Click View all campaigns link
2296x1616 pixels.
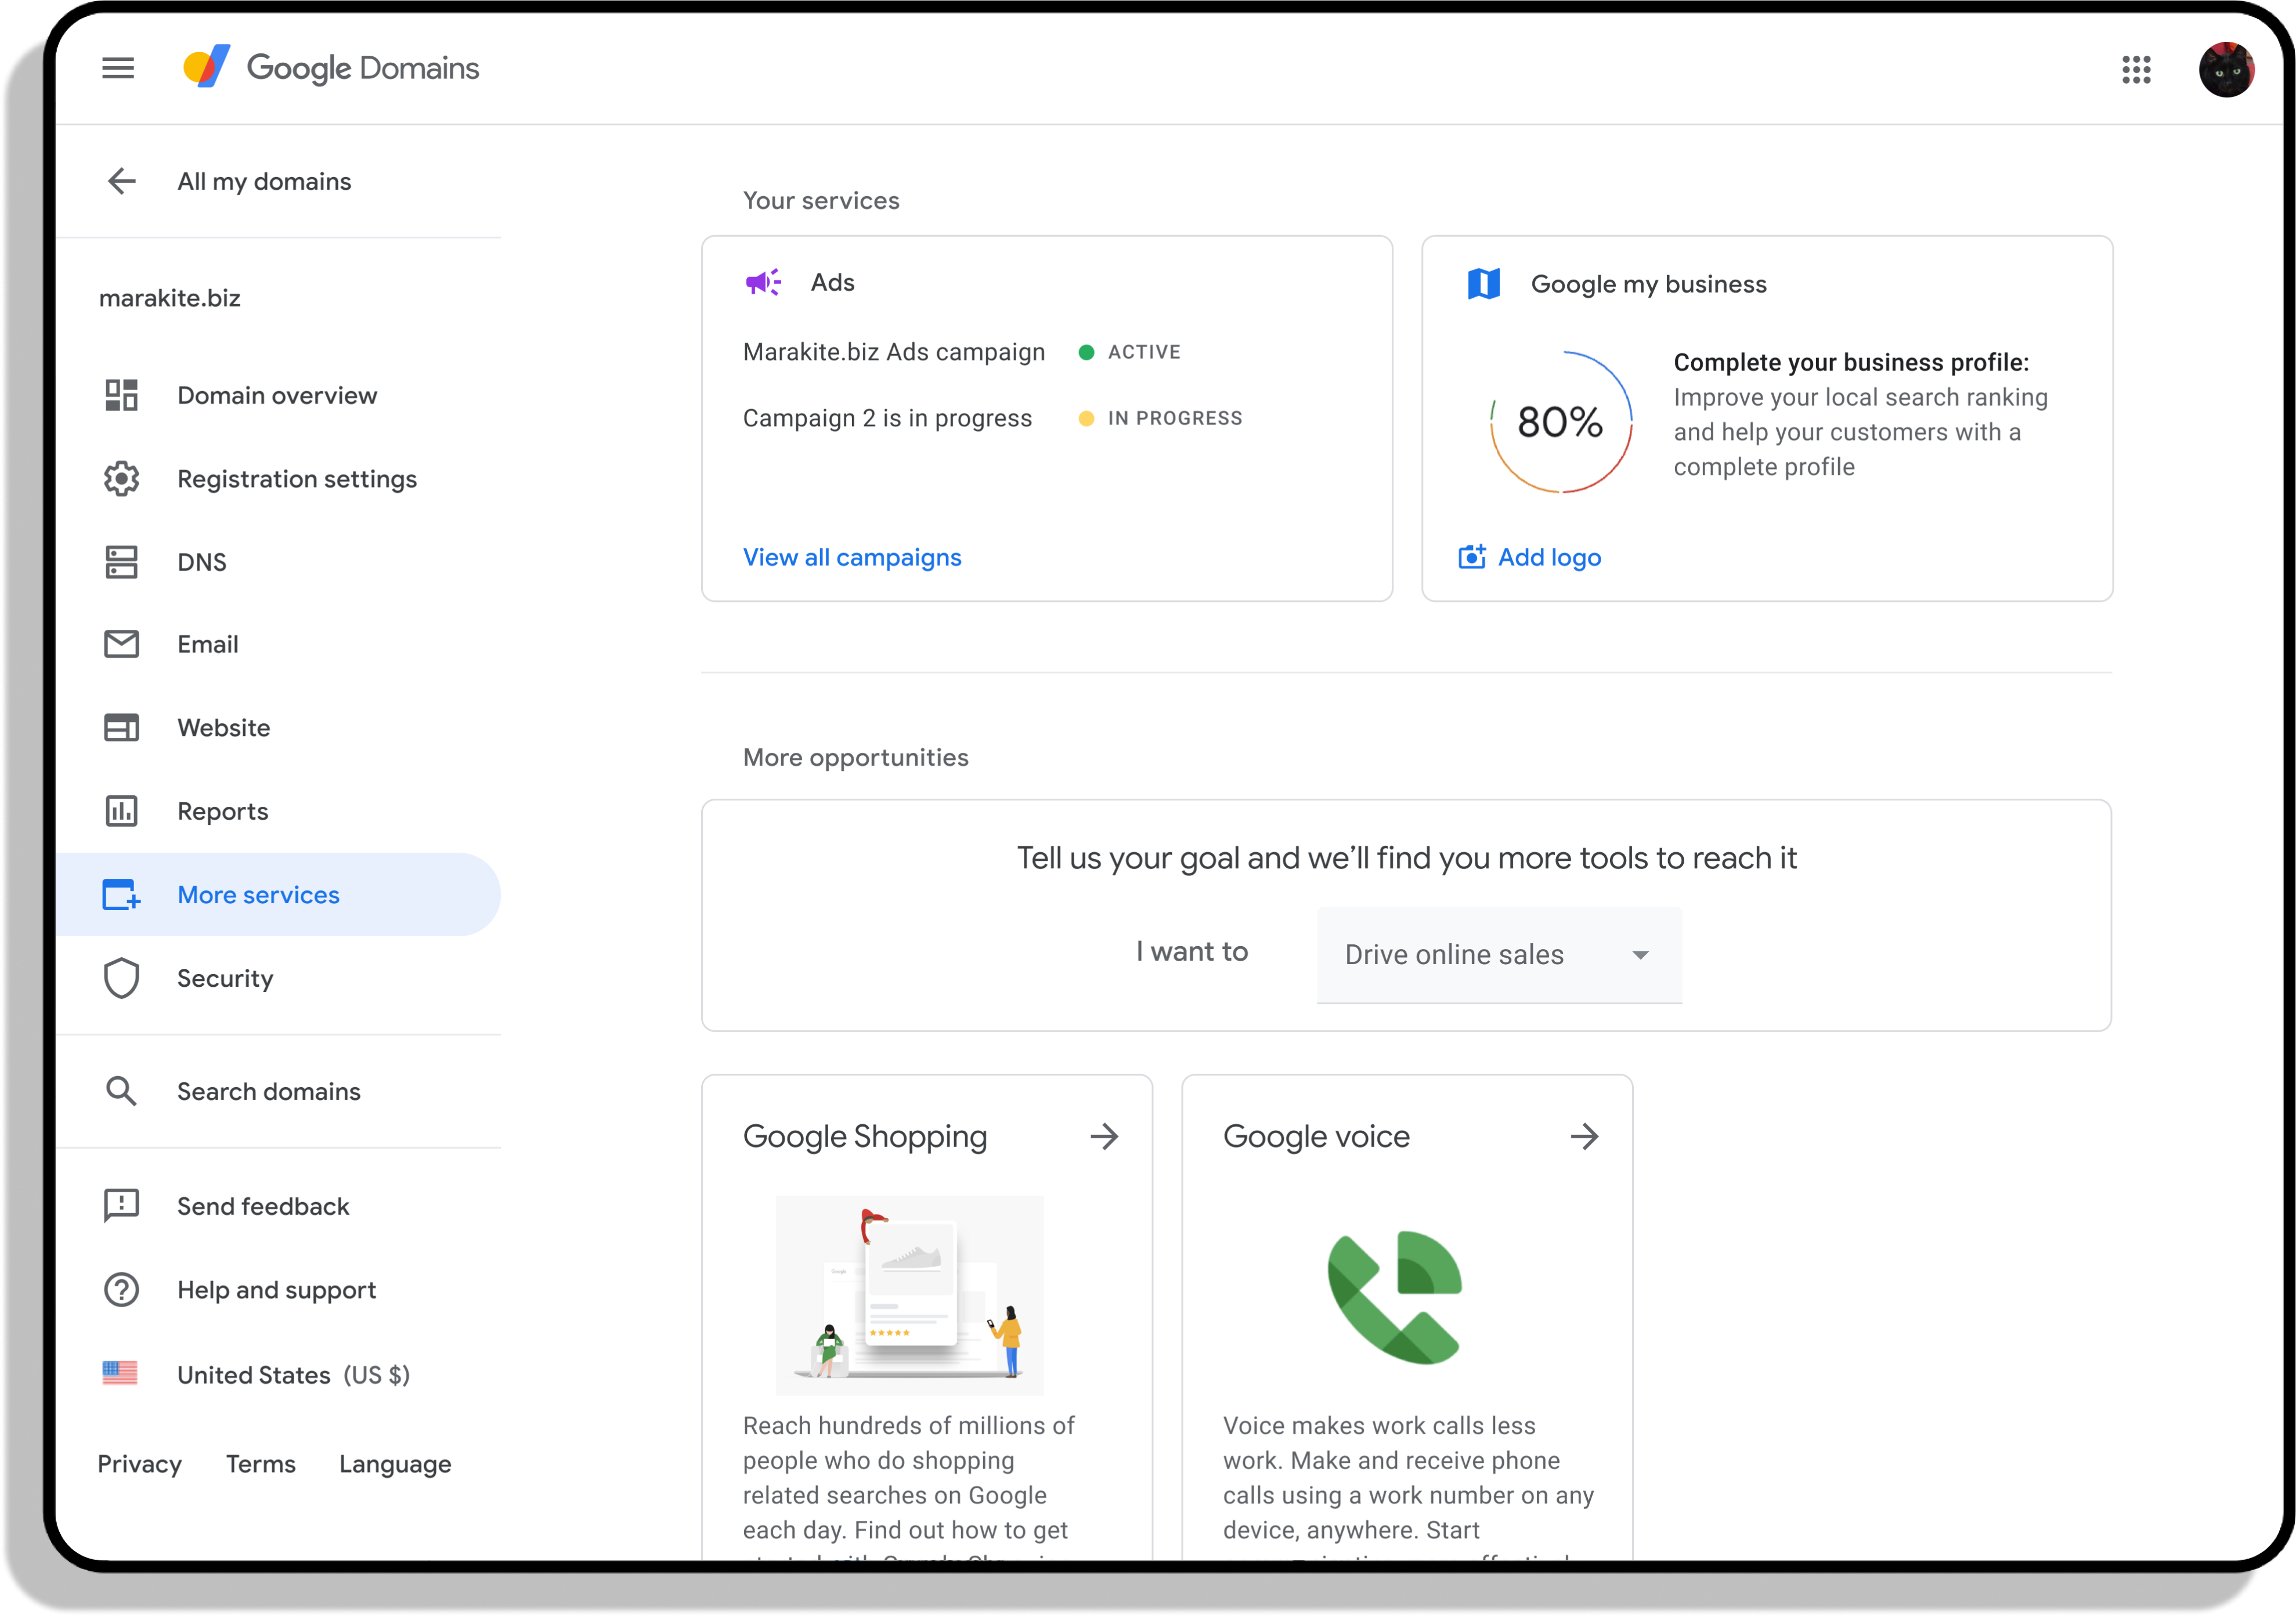pos(852,558)
